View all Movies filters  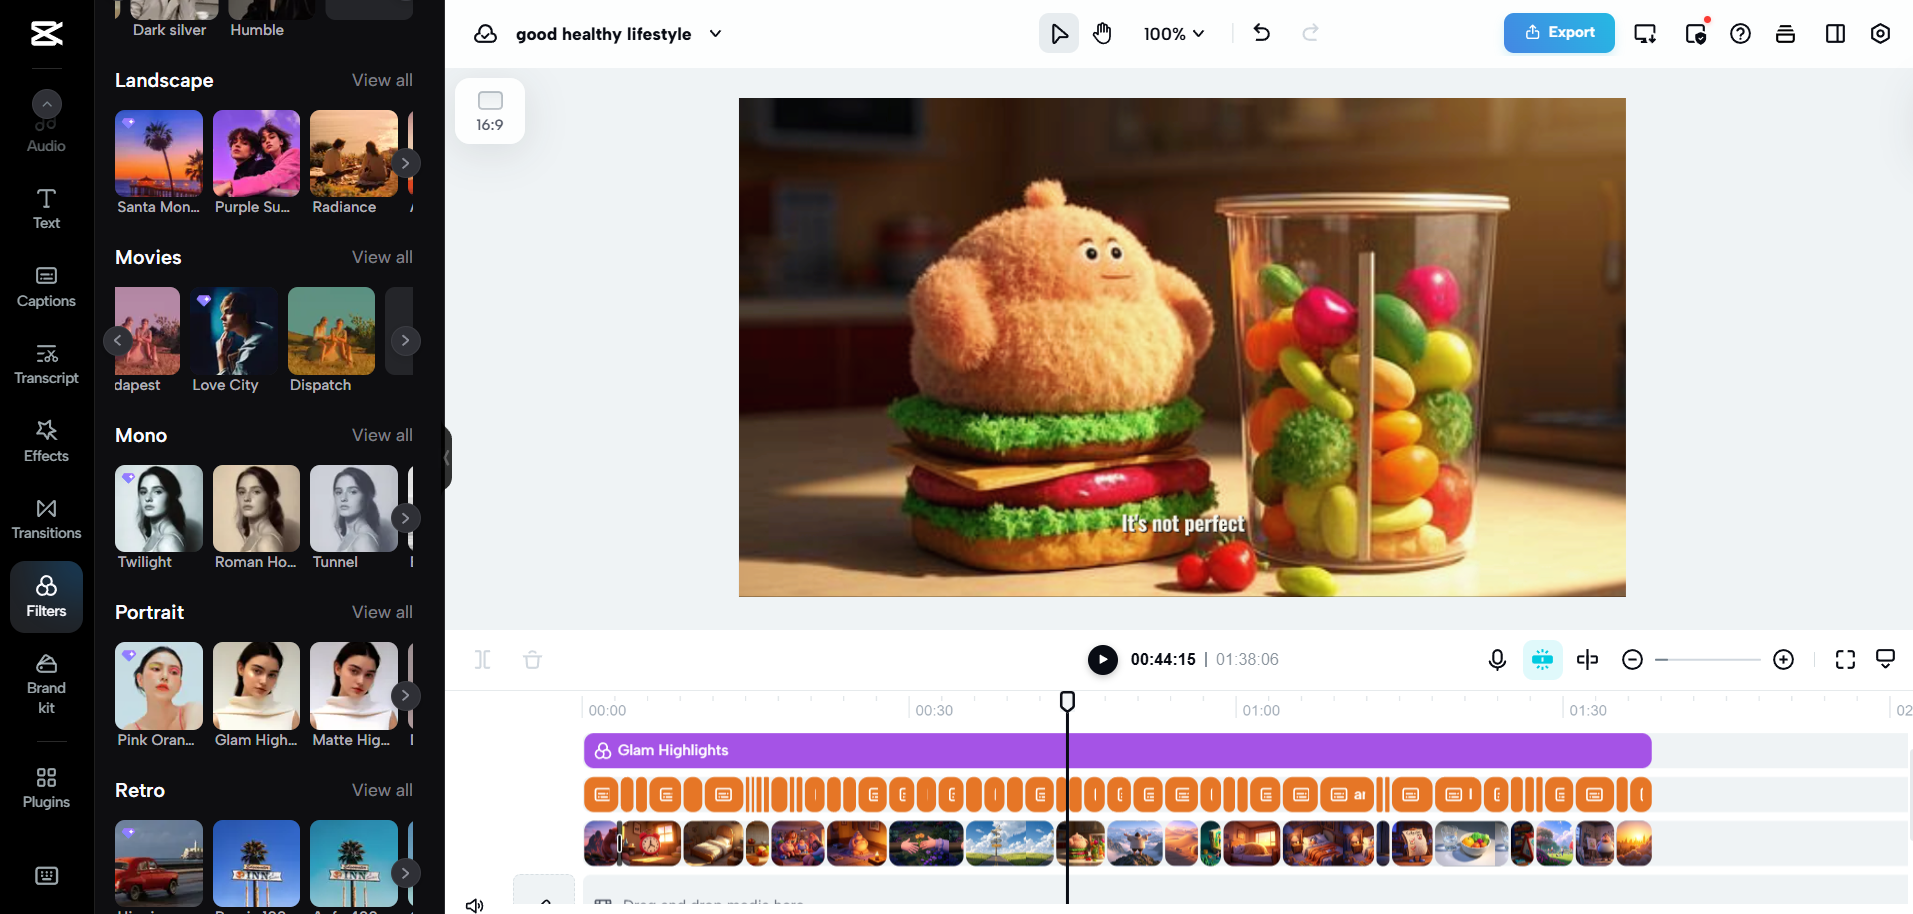click(x=382, y=257)
